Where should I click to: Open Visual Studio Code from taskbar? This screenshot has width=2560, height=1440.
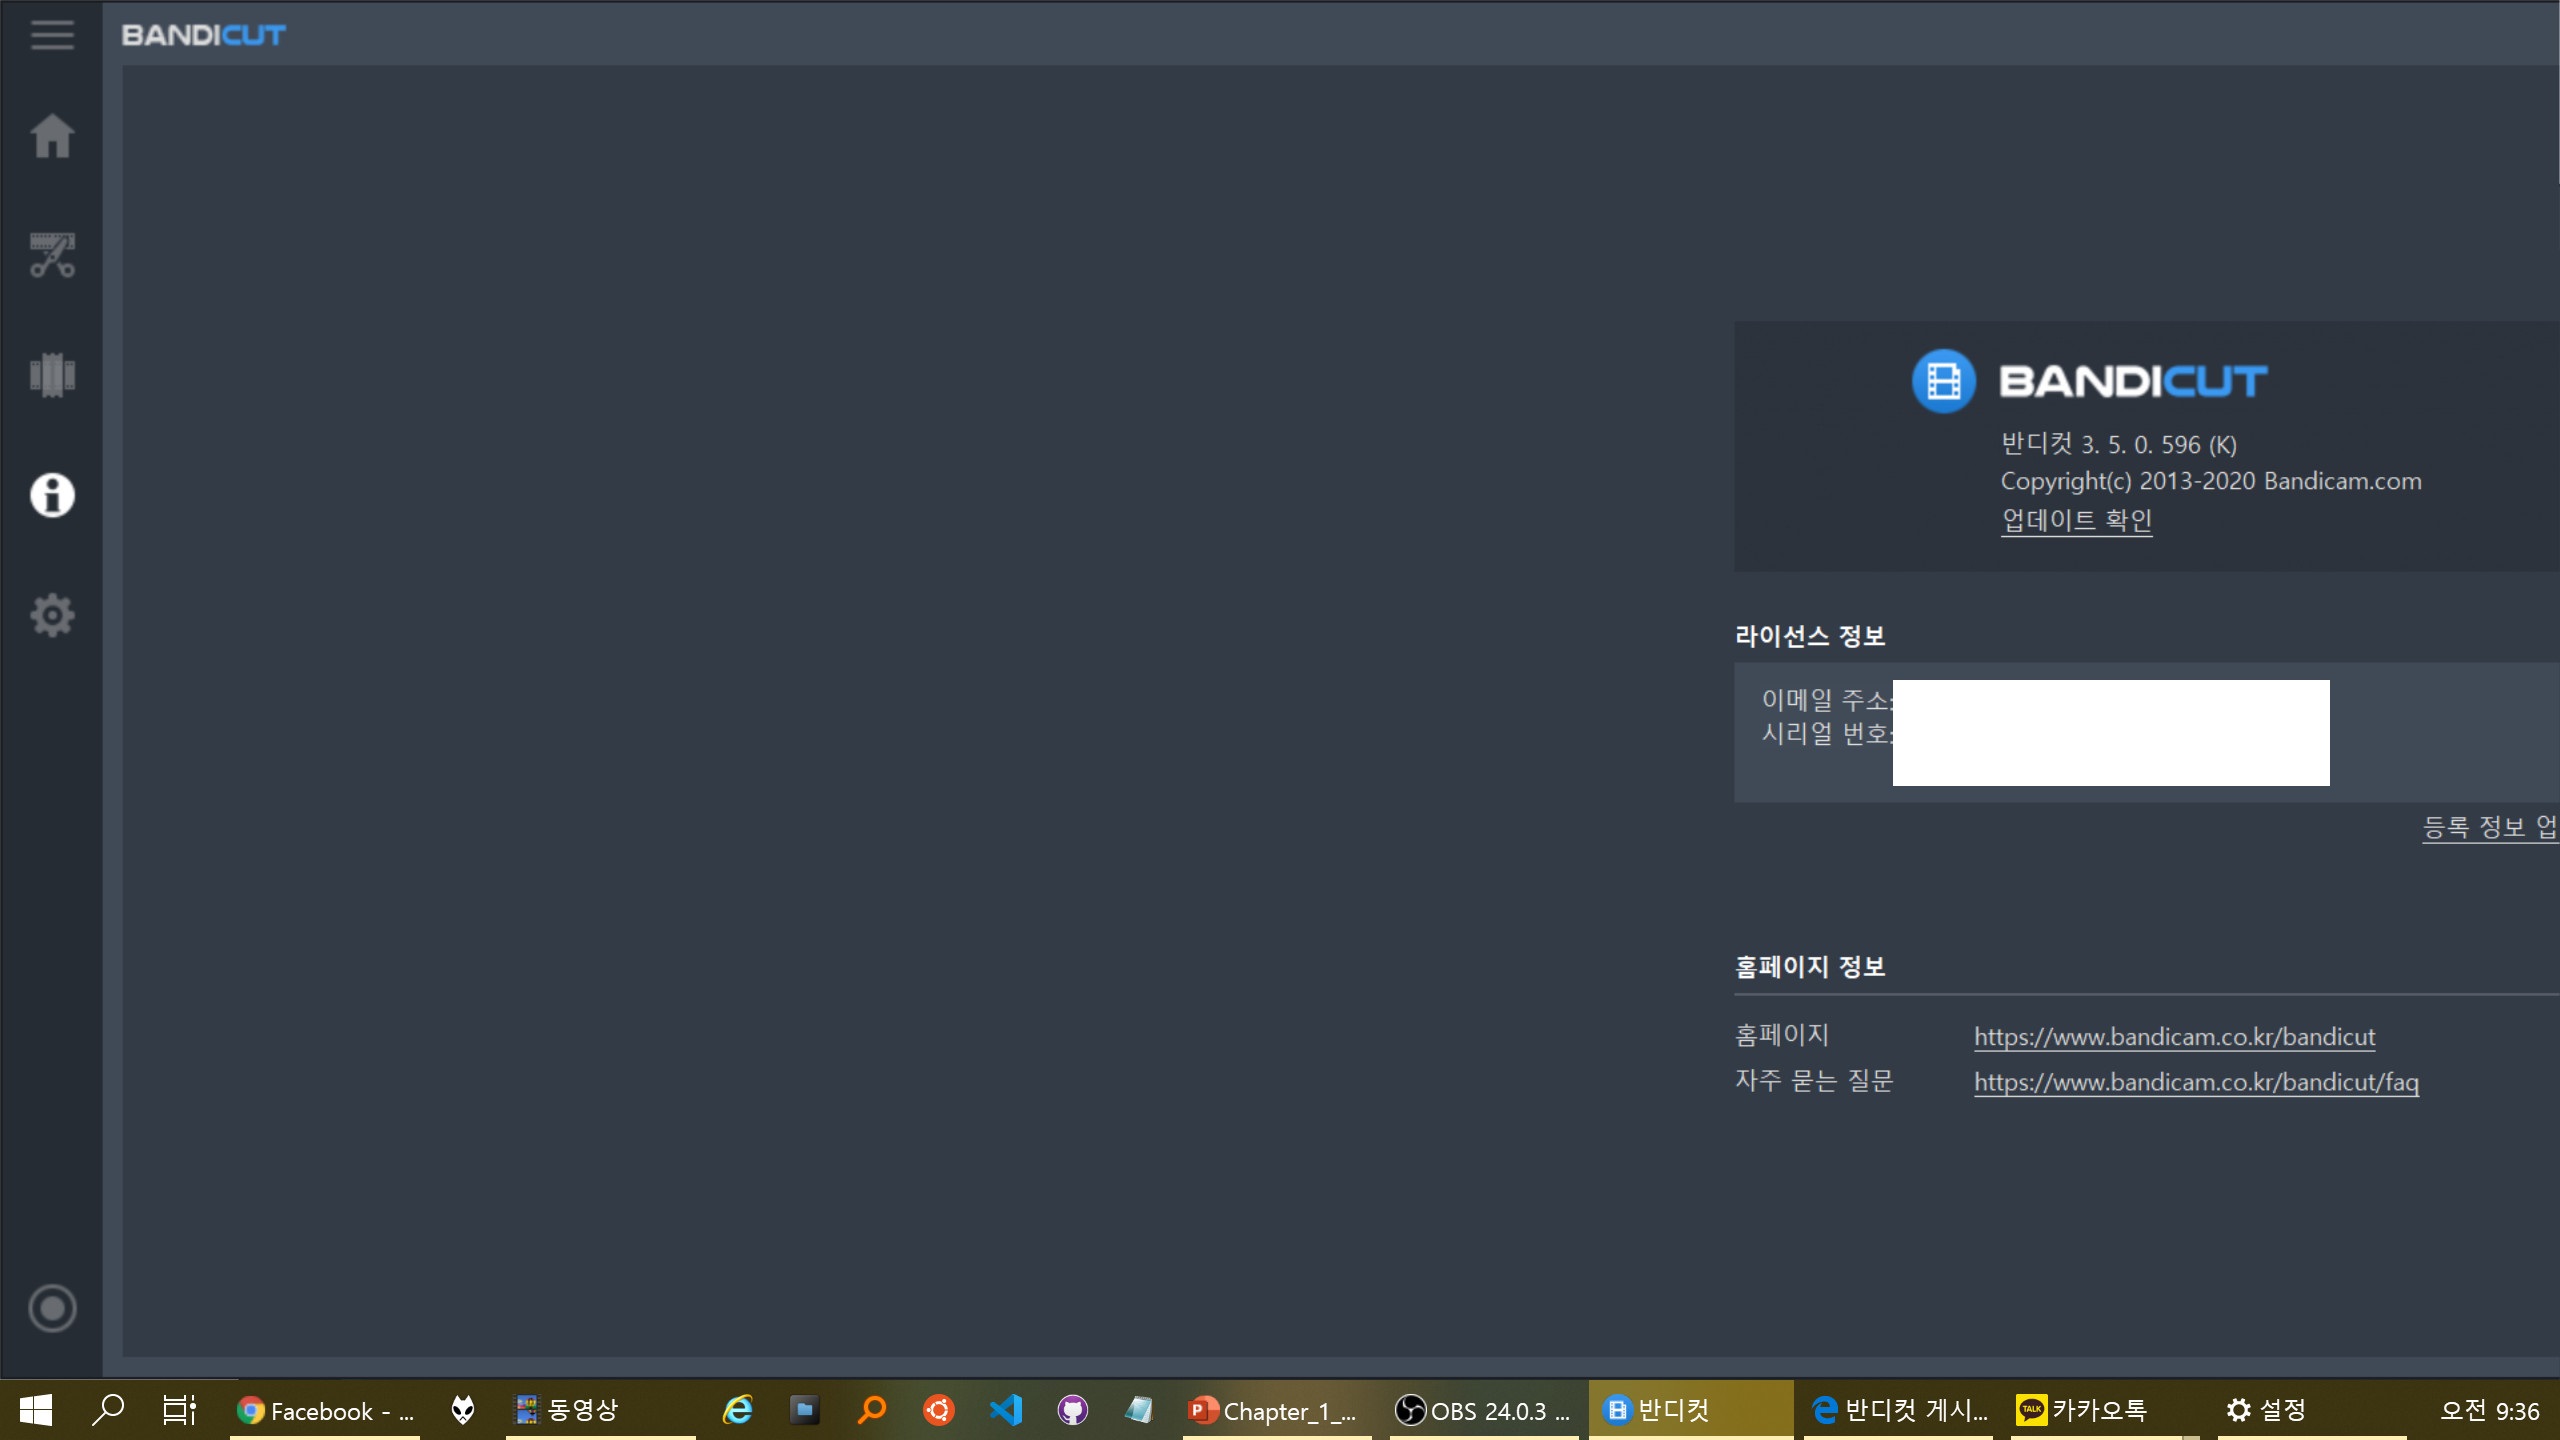click(x=1006, y=1410)
